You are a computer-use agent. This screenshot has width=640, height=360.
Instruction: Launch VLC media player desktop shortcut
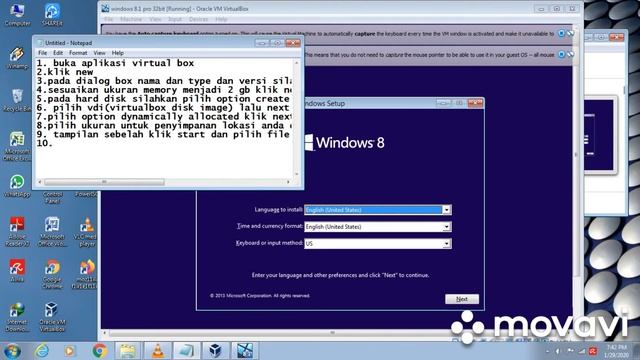click(x=87, y=231)
